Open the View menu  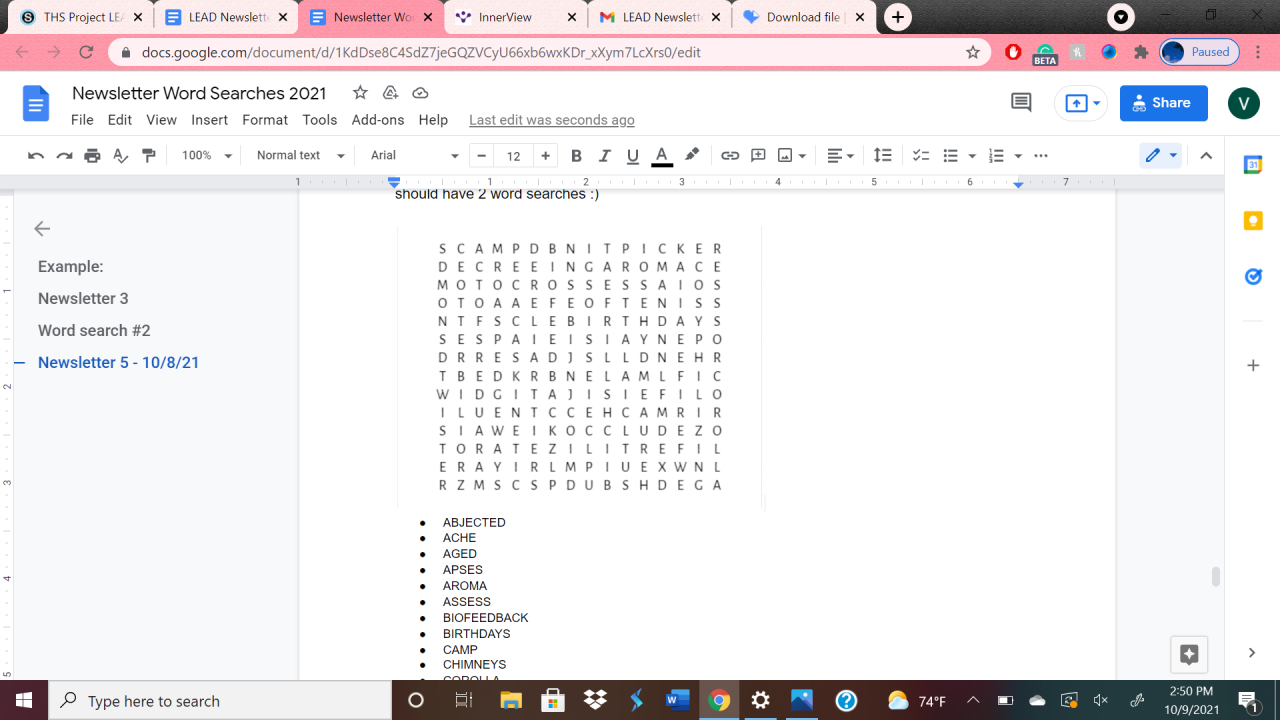pos(161,120)
